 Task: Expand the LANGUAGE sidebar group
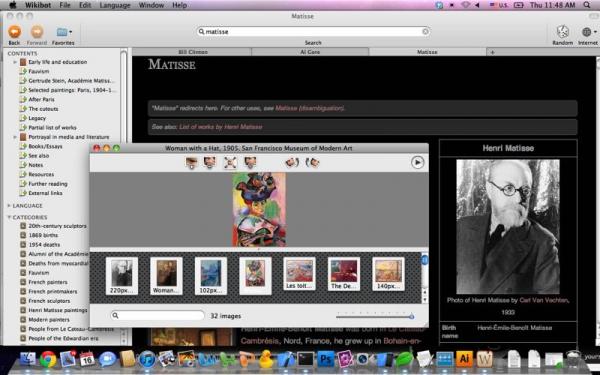(9, 206)
